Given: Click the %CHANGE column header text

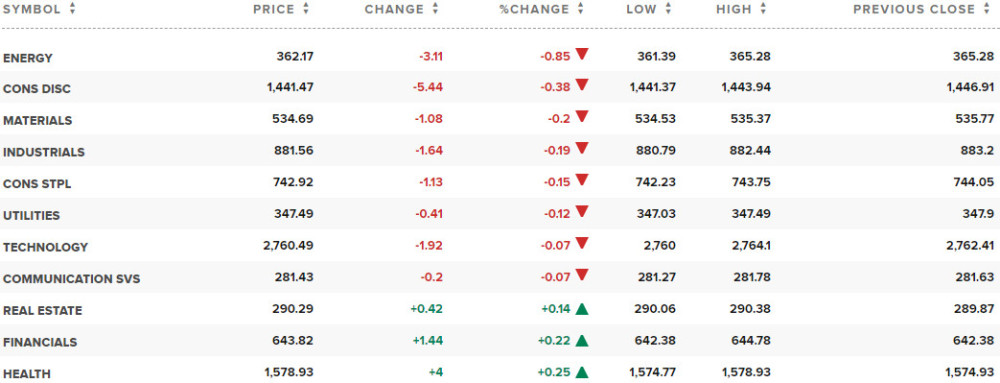Looking at the screenshot, I should 534,9.
